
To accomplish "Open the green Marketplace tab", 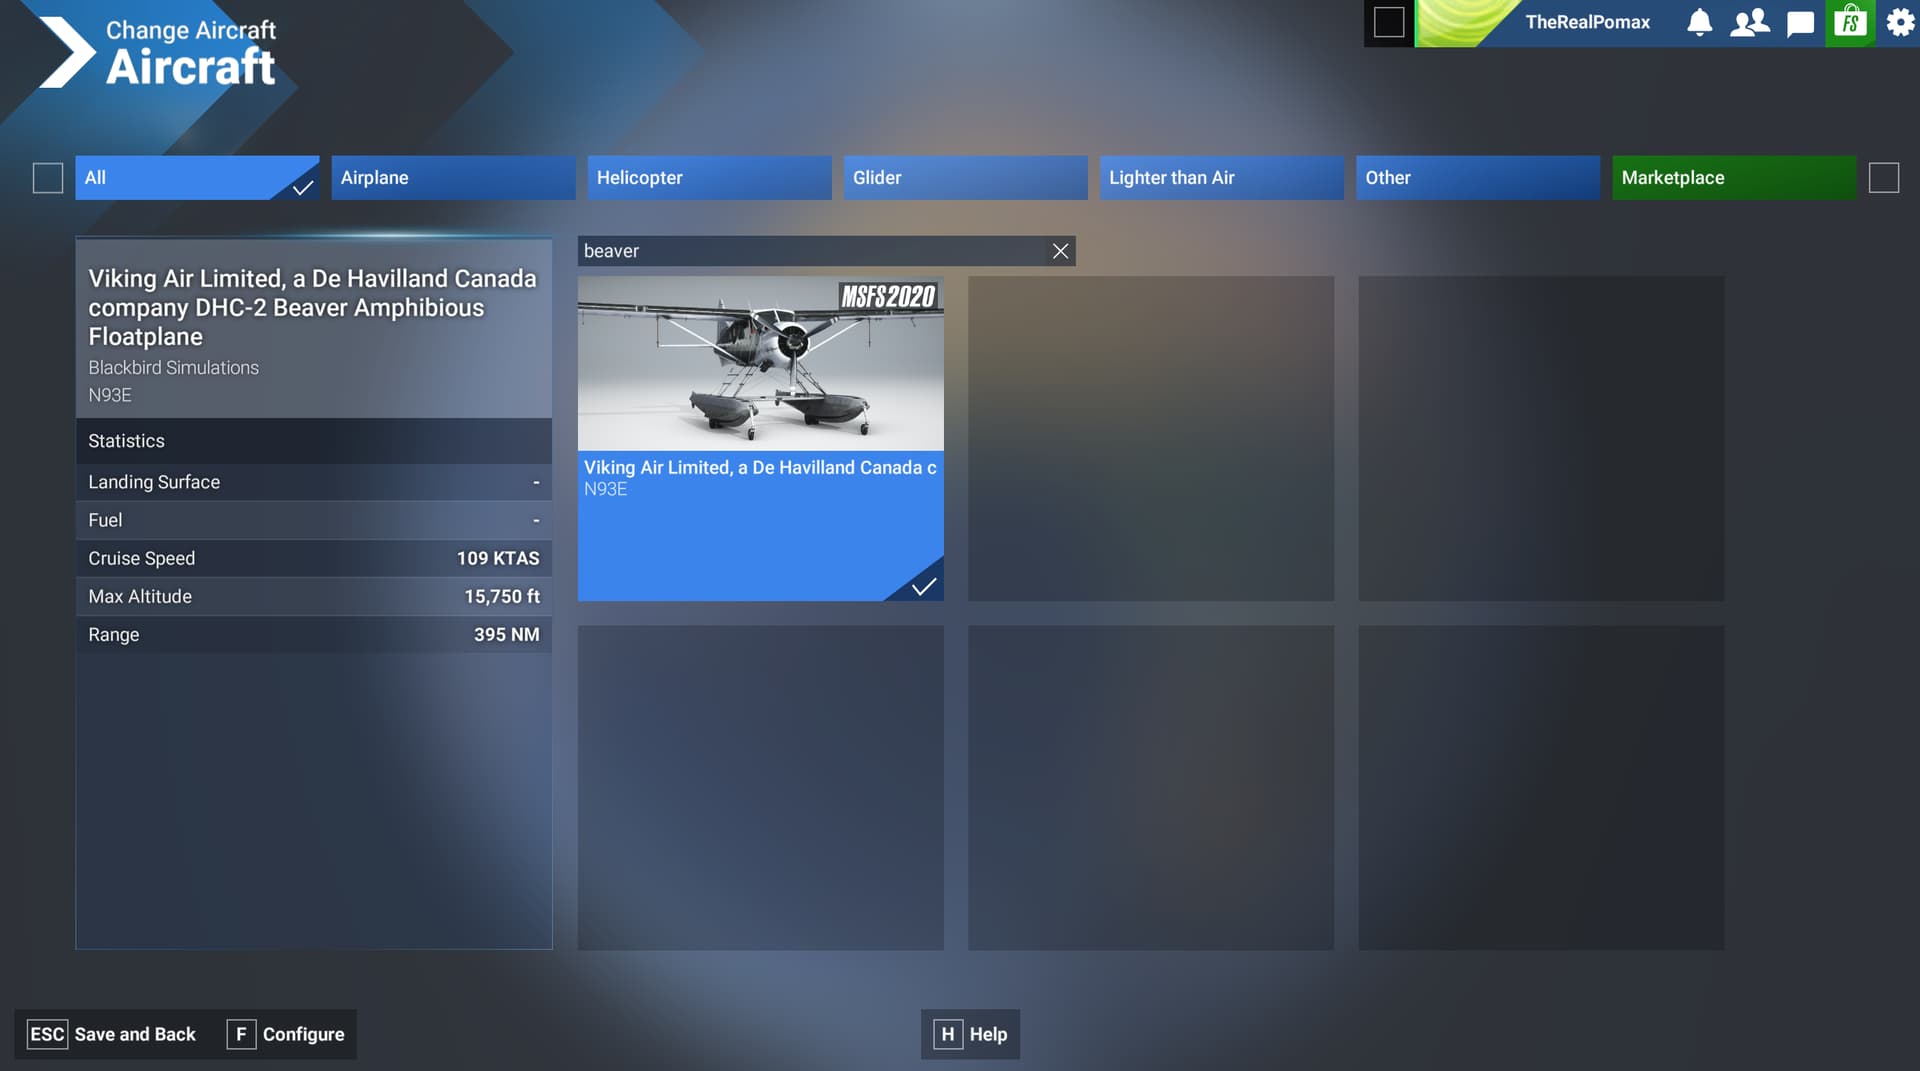I will tap(1734, 178).
